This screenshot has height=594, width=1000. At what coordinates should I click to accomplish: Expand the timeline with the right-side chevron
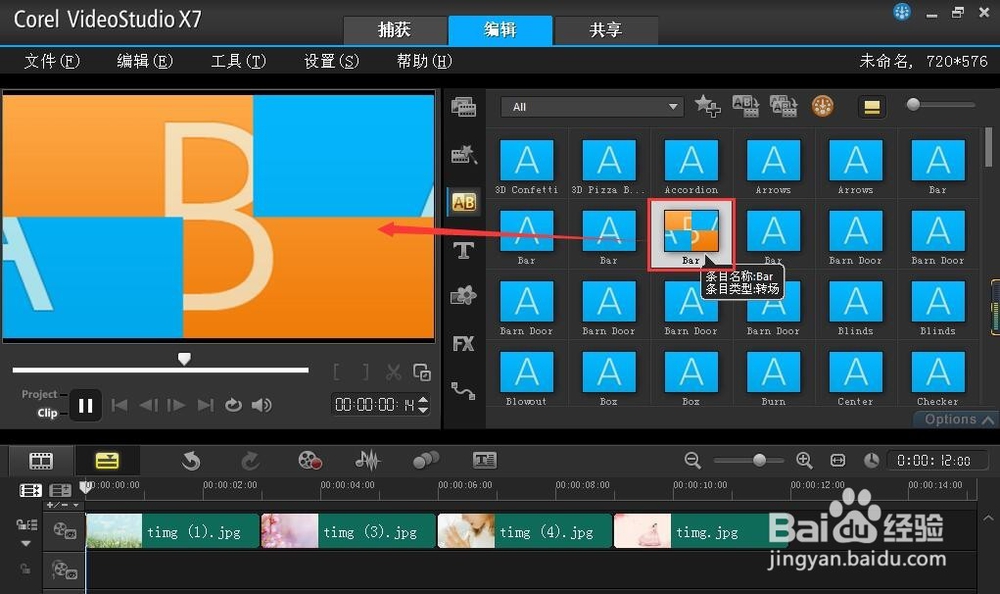[988, 518]
